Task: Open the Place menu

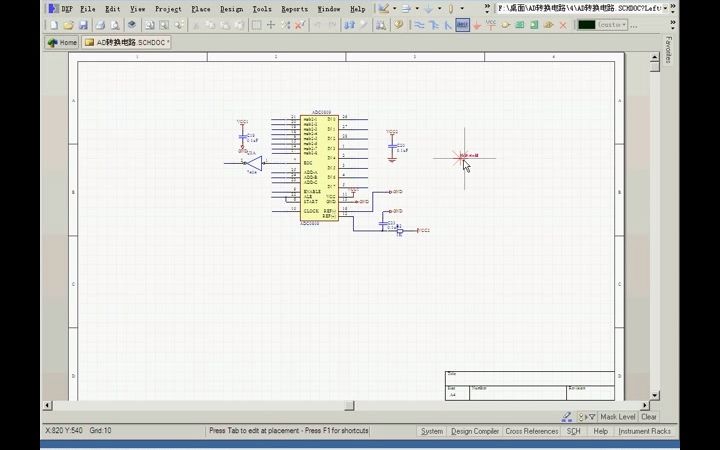Action: click(x=201, y=9)
